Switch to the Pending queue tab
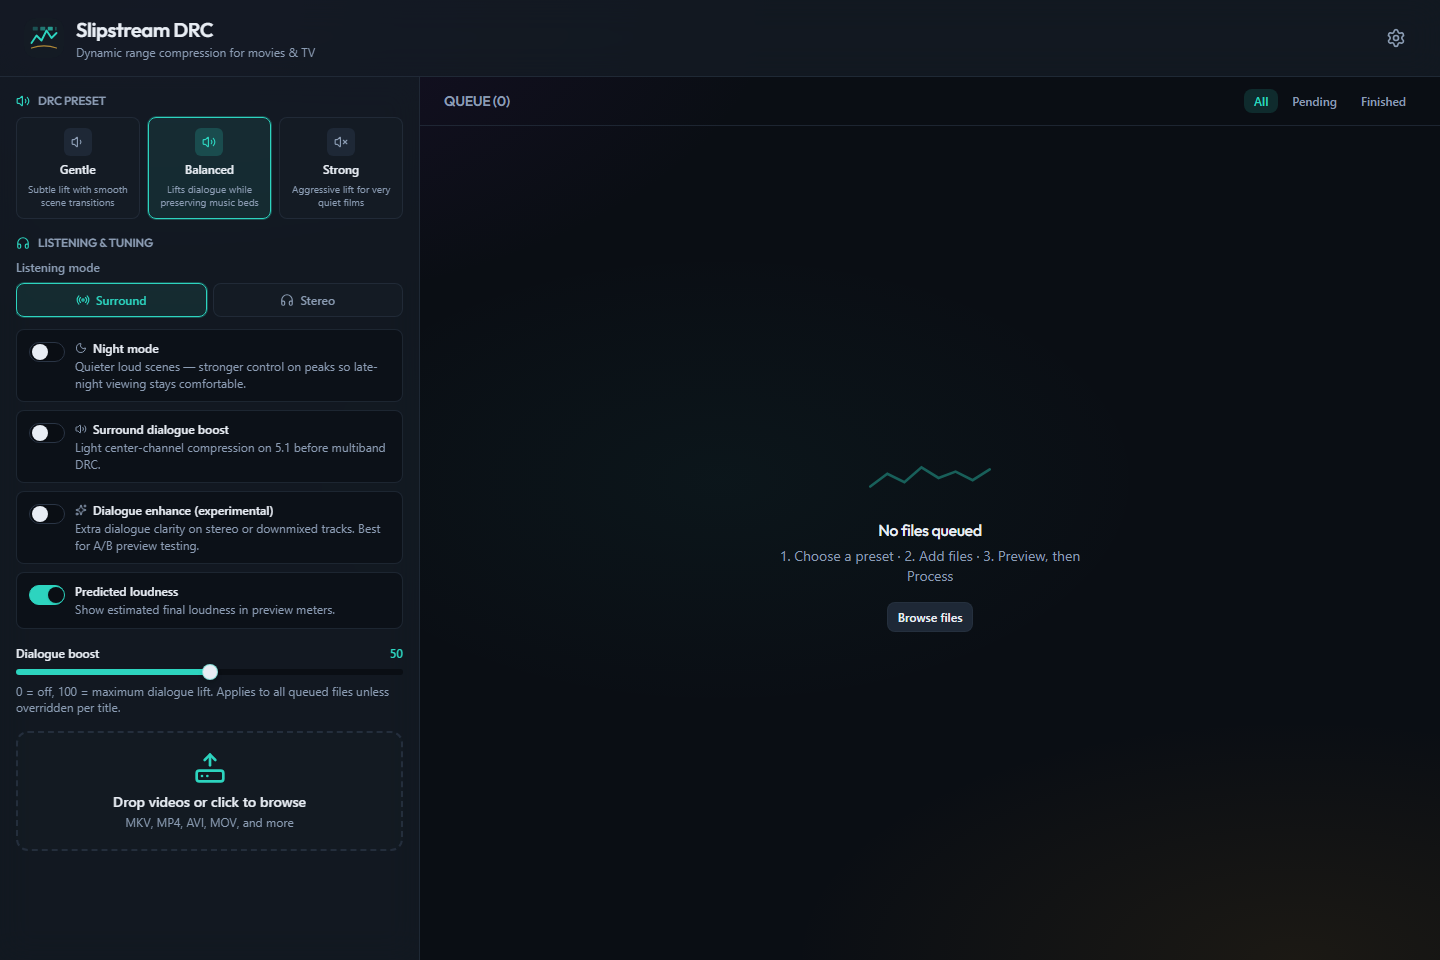The height and width of the screenshot is (960, 1440). pos(1314,102)
